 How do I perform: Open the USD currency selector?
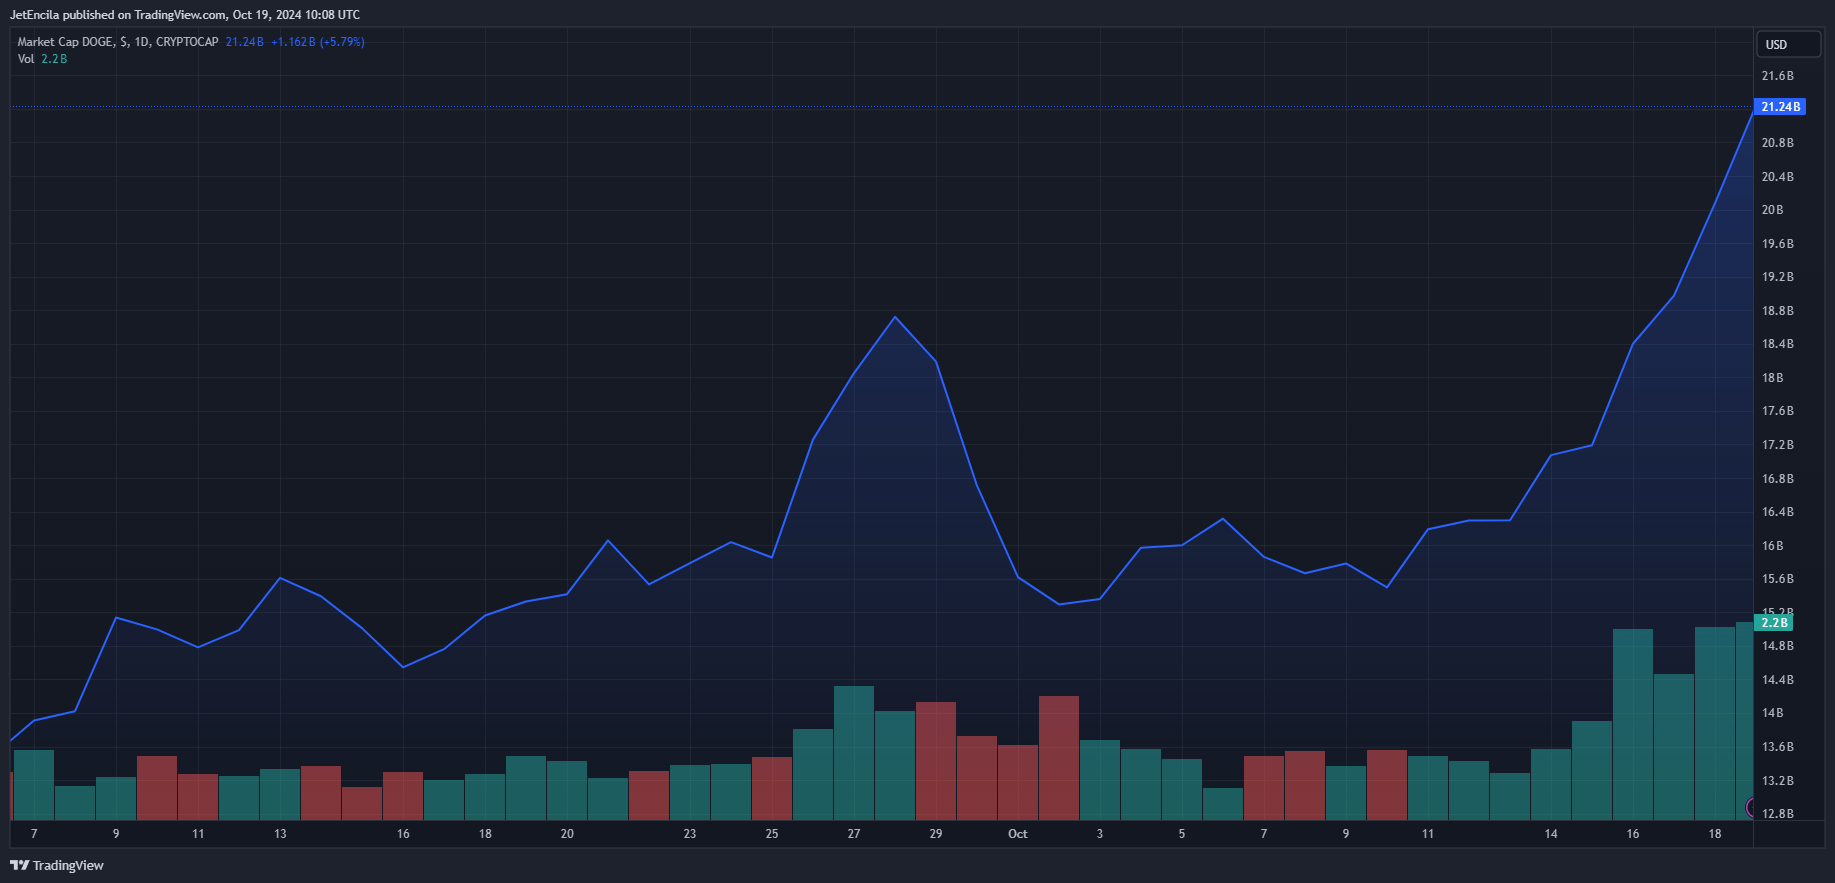tap(1788, 44)
